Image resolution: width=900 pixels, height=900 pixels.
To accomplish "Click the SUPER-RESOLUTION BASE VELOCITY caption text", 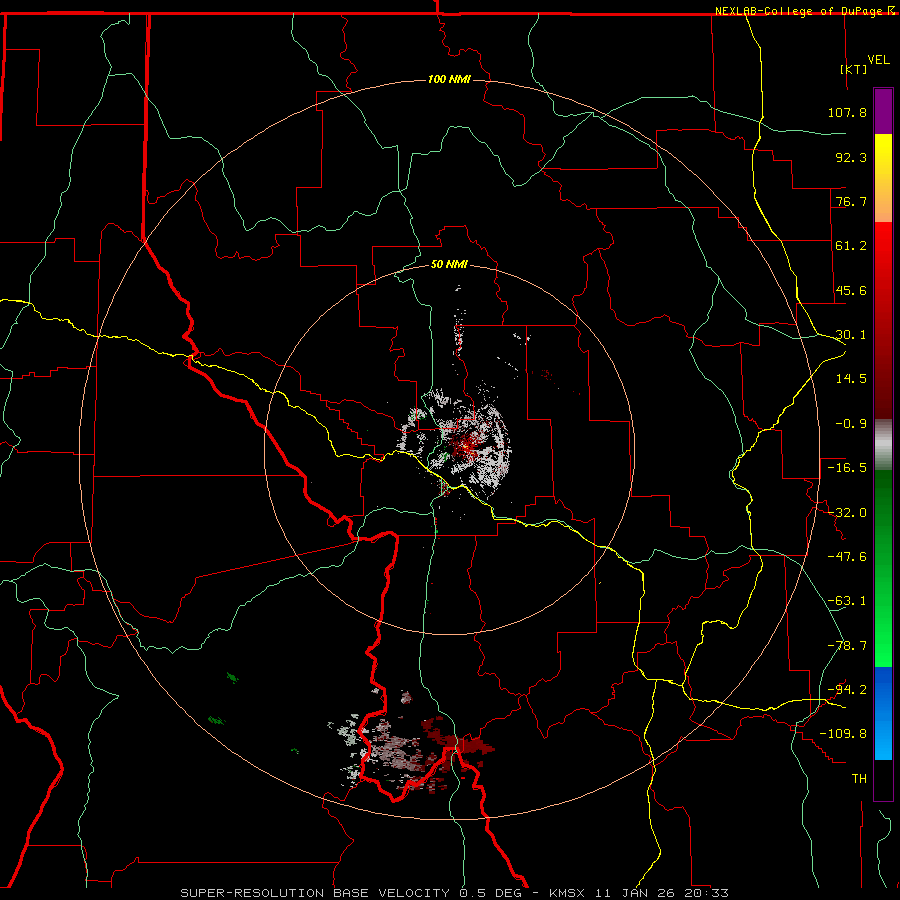I will [315, 893].
